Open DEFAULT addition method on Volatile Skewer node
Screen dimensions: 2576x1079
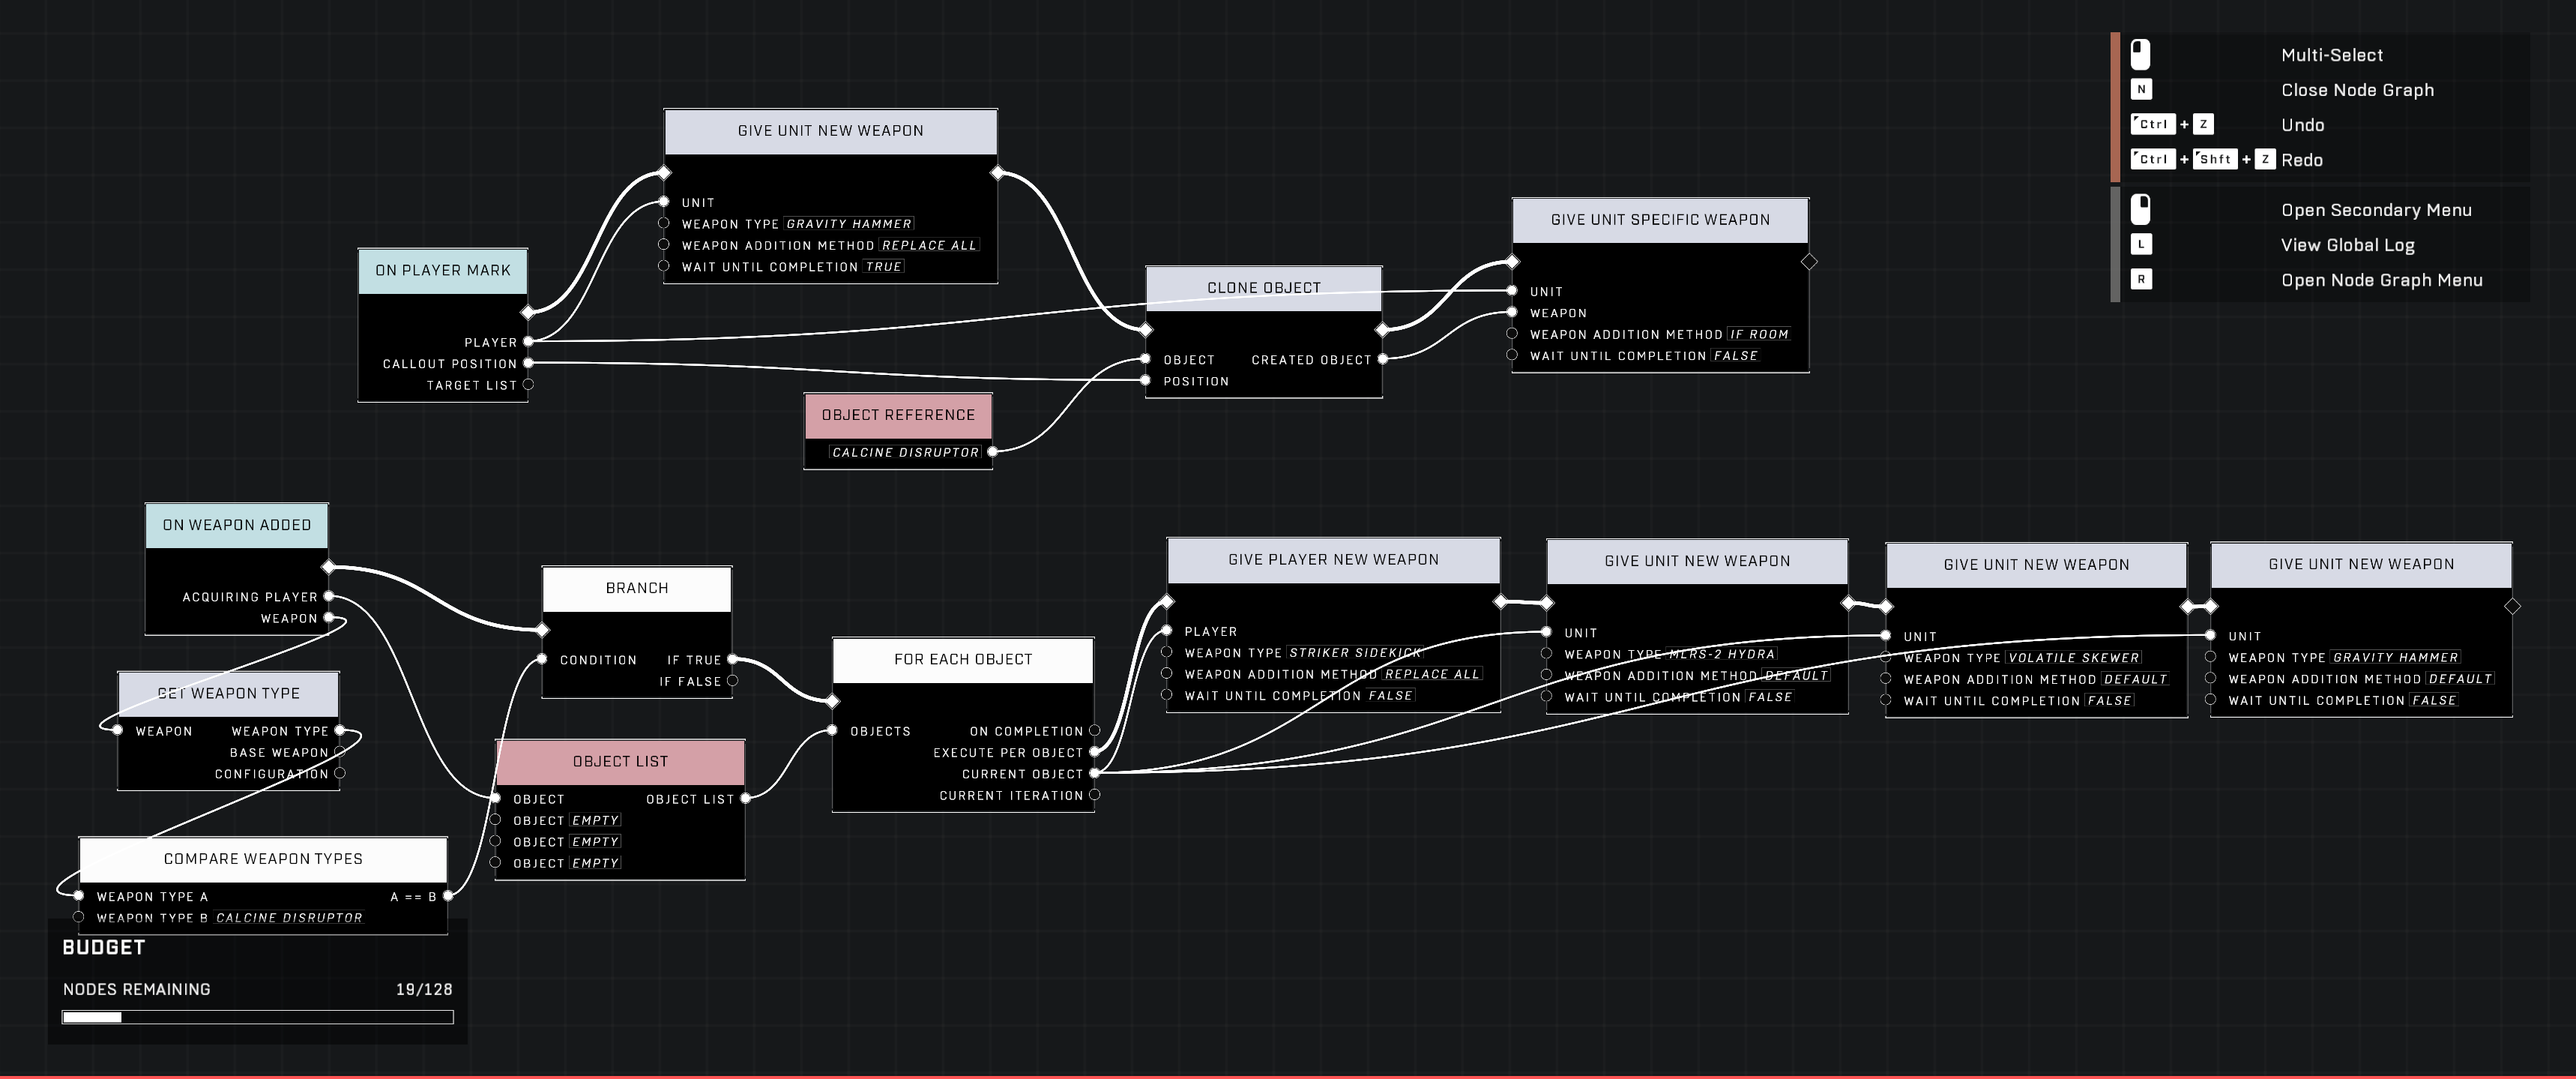pos(2135,680)
